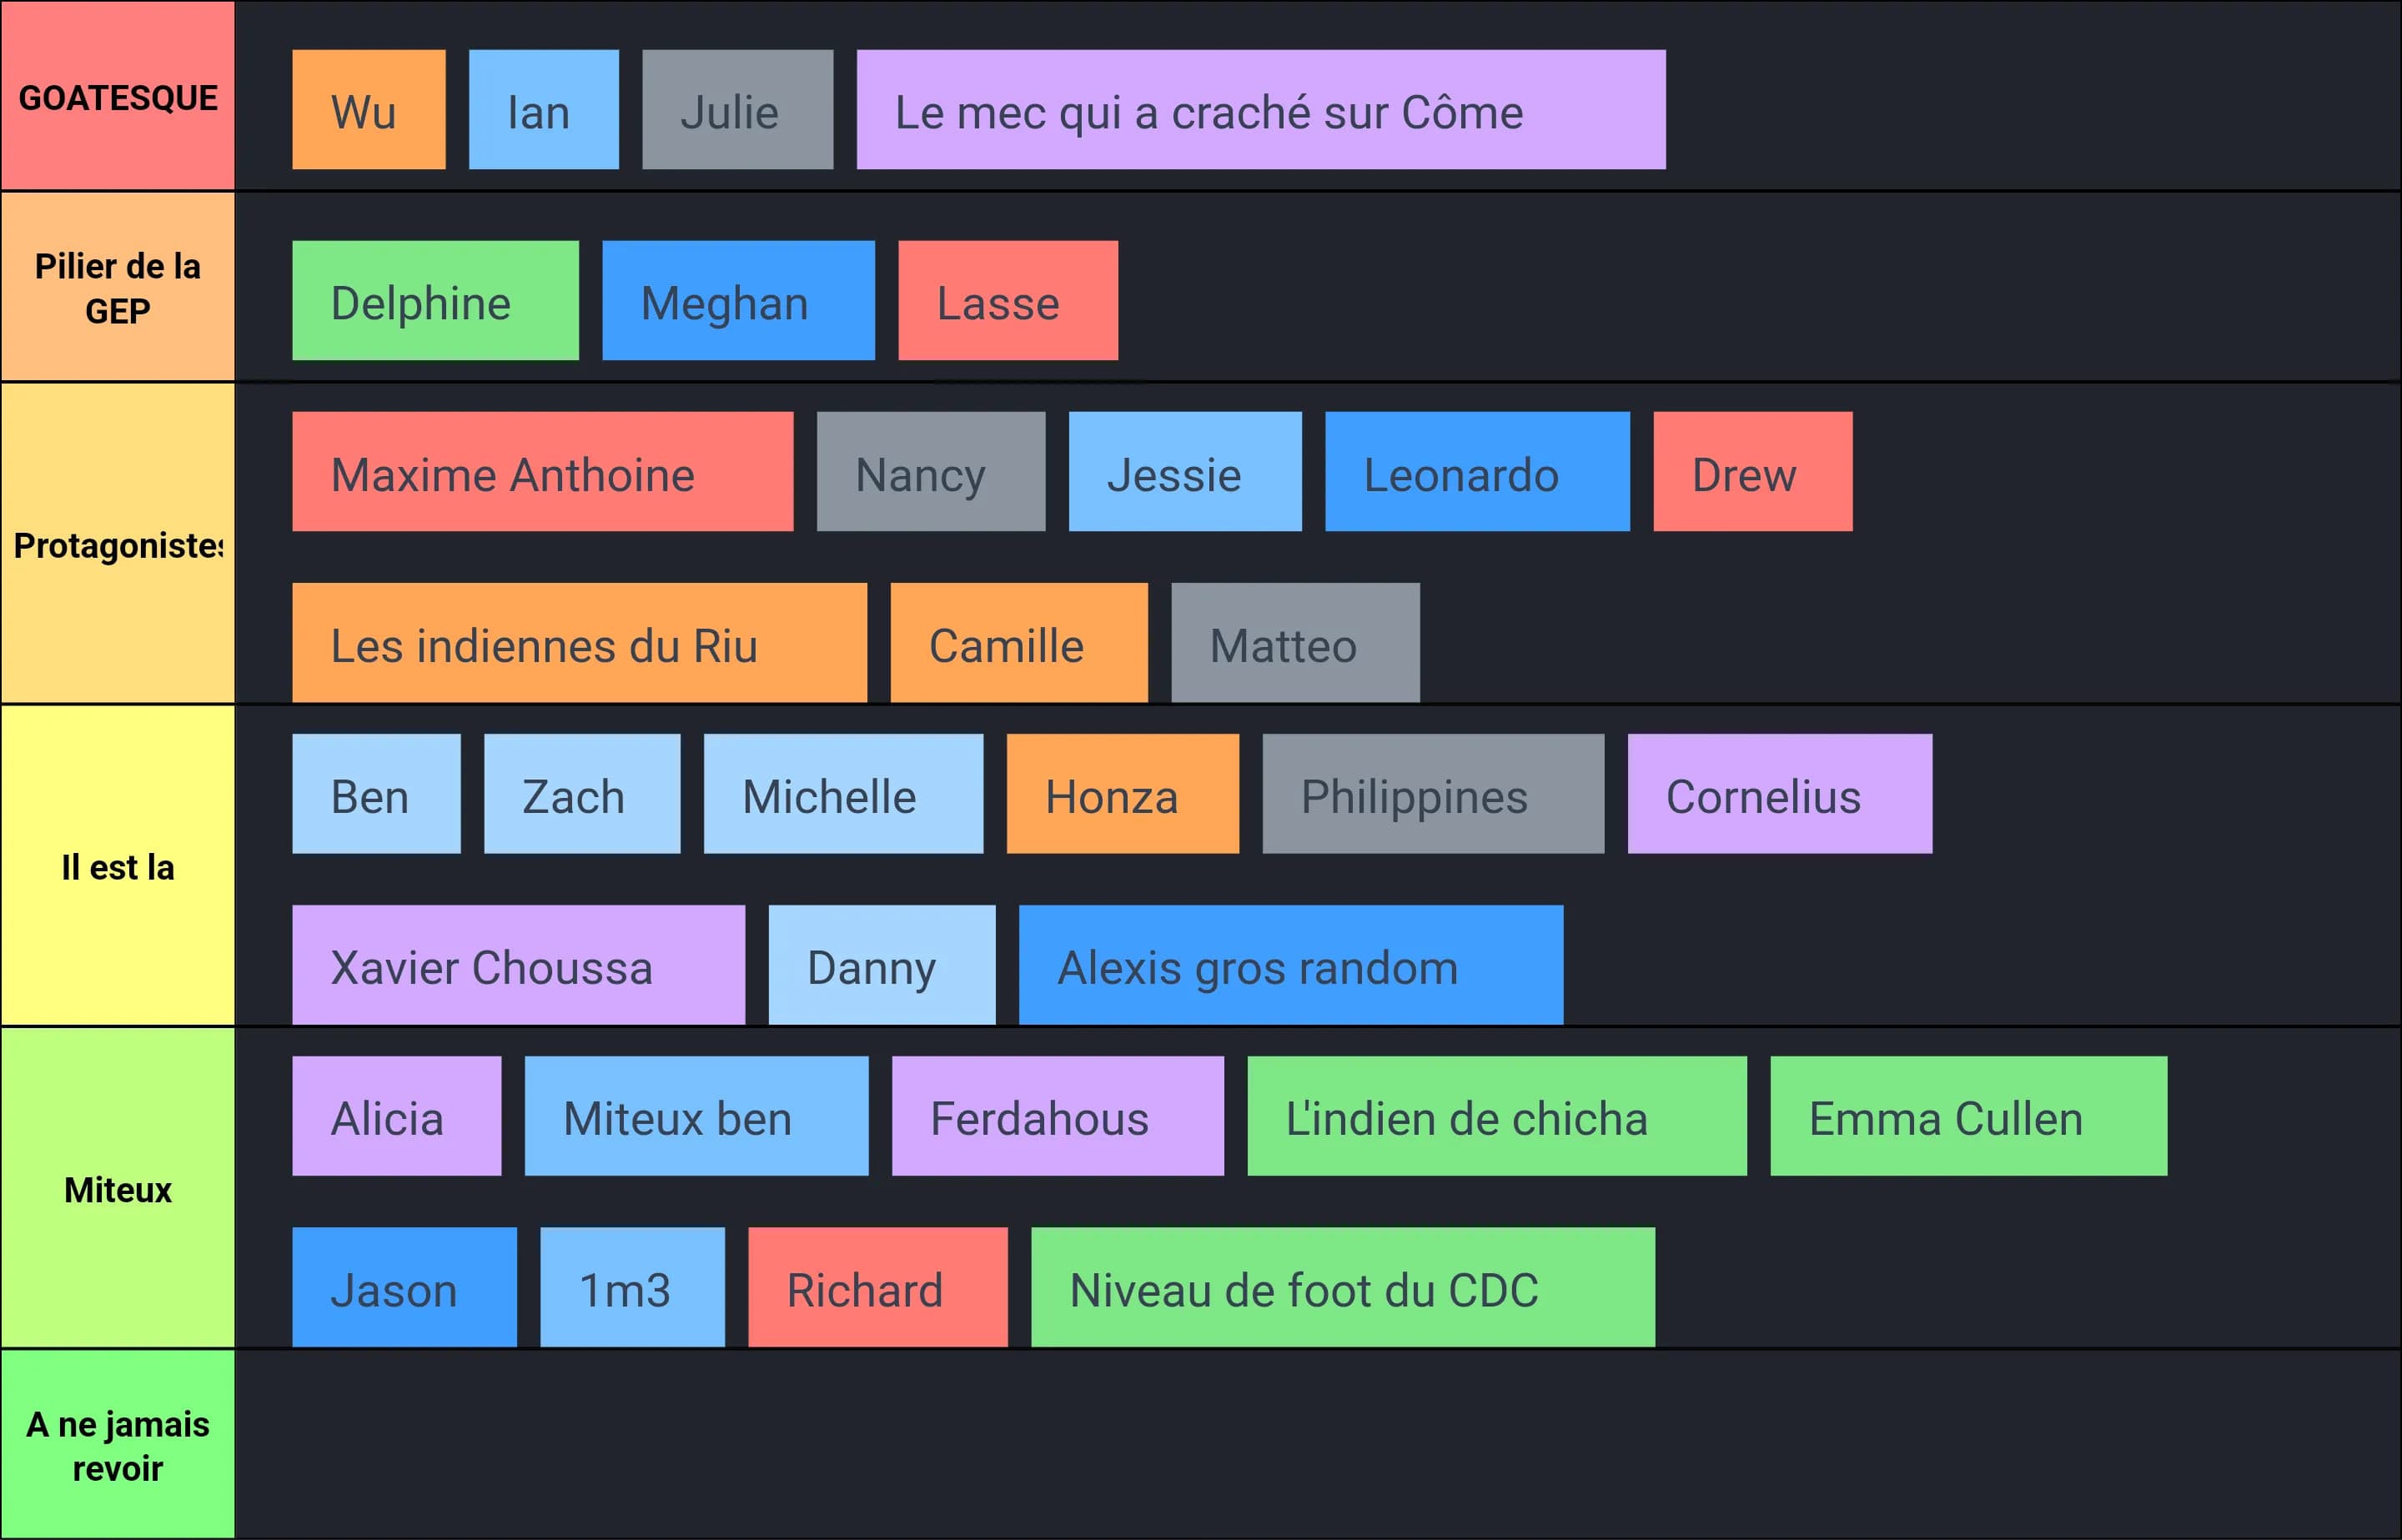This screenshot has width=2402, height=1540.
Task: Click the 'Alexis gros random' tile
Action: pyautogui.click(x=1291, y=965)
